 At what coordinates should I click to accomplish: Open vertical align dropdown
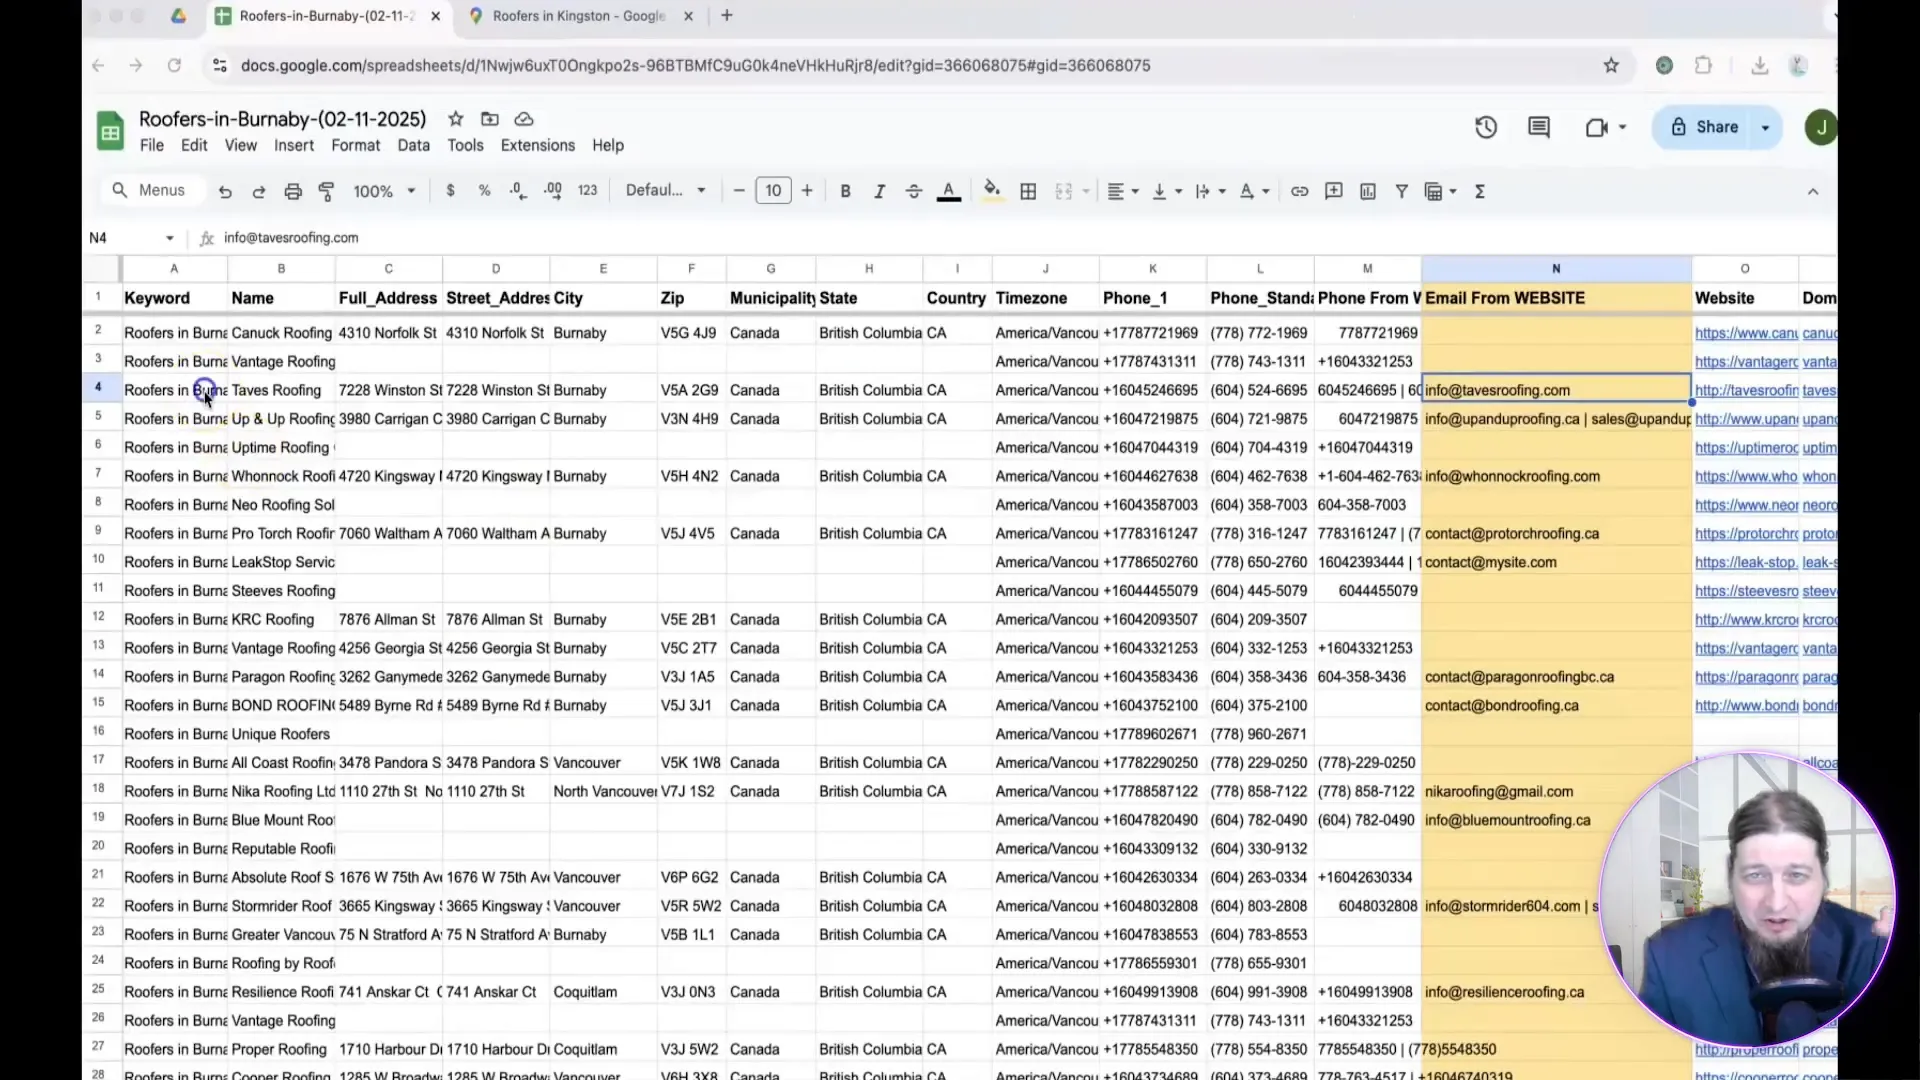(1167, 191)
